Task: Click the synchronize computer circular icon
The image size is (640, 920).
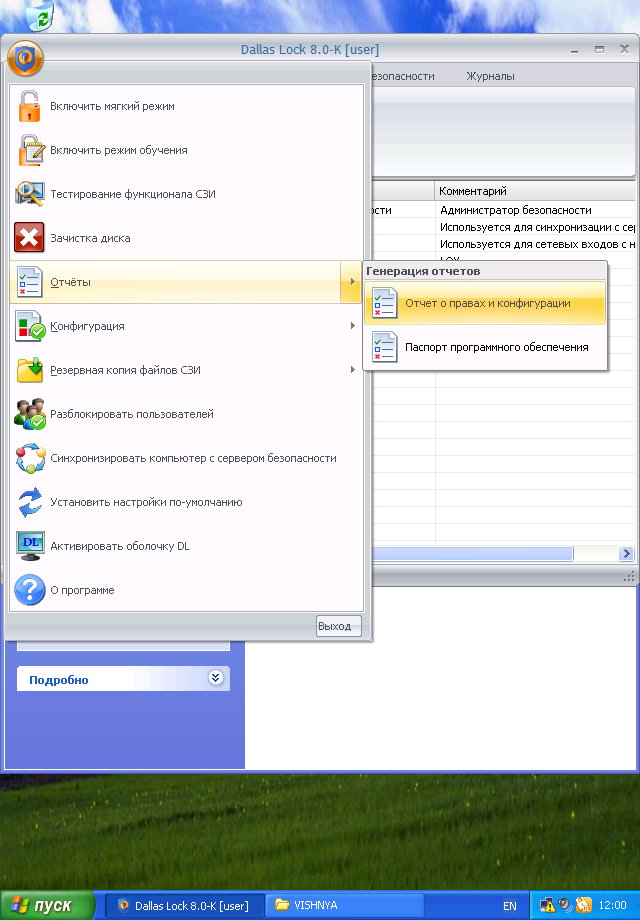Action: click(x=30, y=458)
